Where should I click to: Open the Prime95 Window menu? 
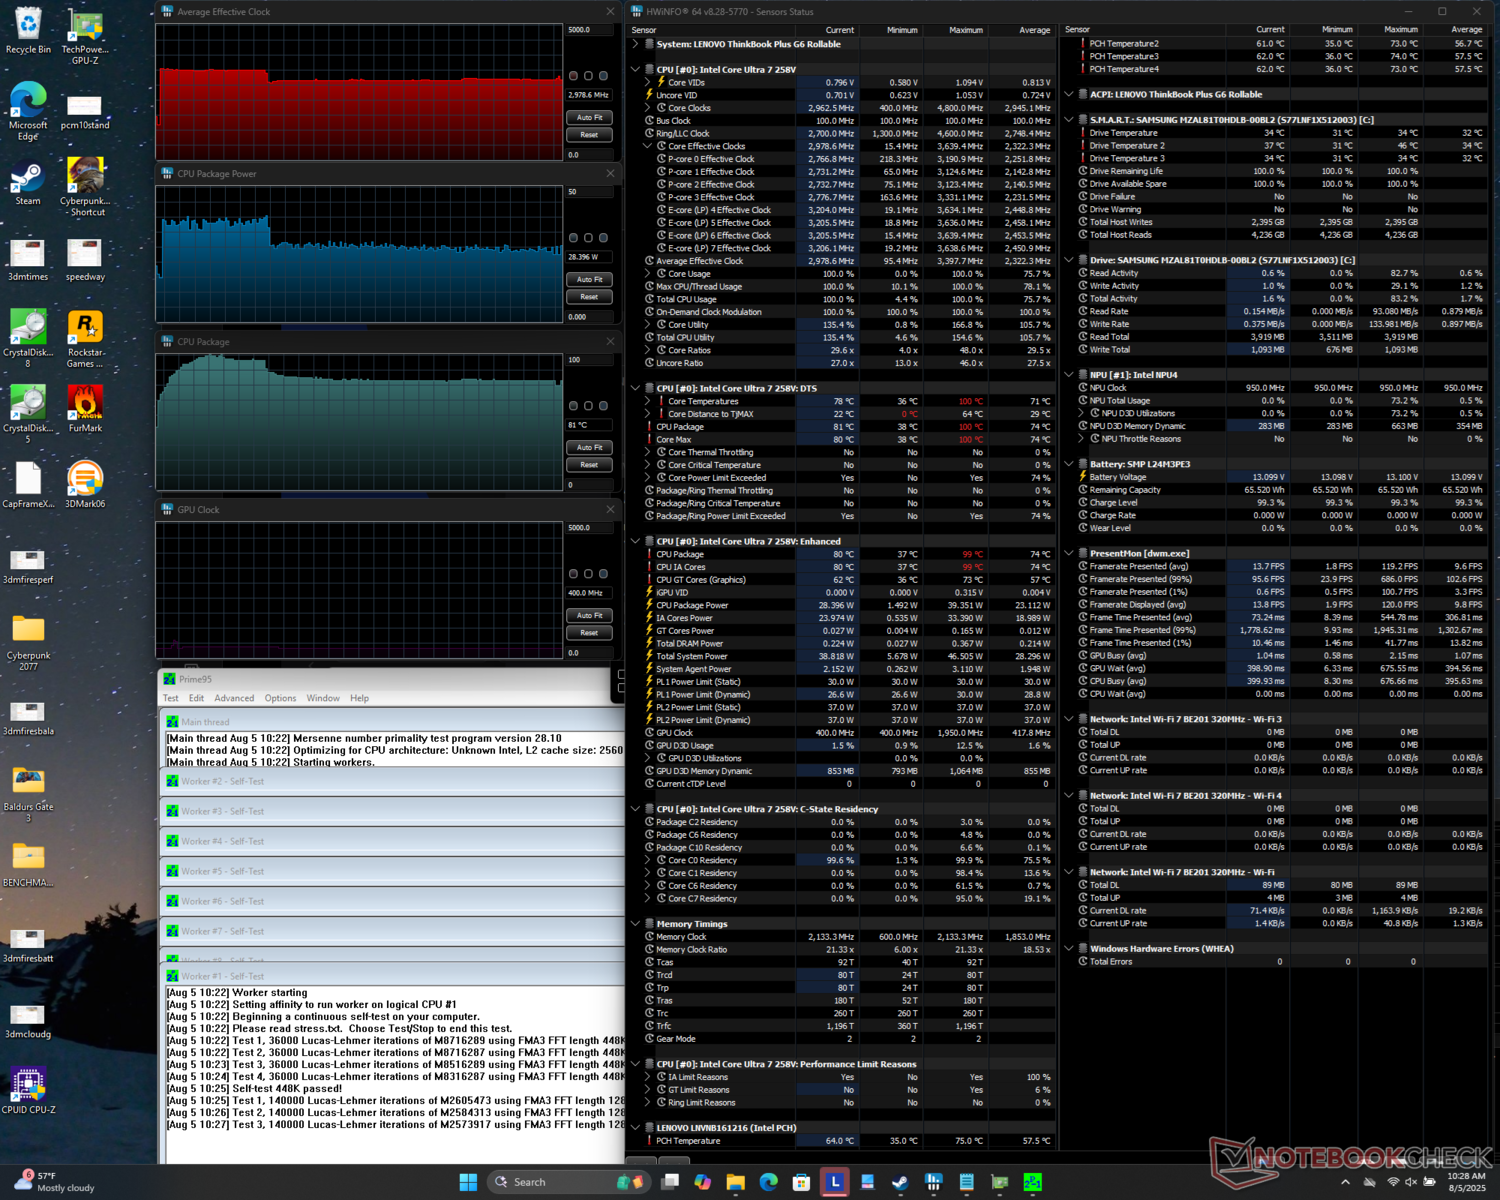323,698
